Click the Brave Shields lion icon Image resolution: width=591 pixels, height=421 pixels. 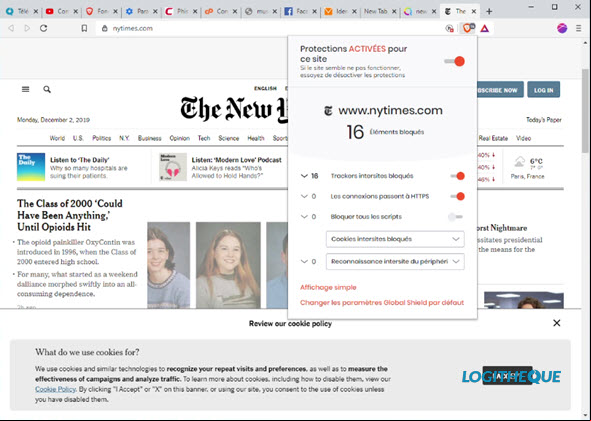pyautogui.click(x=467, y=28)
